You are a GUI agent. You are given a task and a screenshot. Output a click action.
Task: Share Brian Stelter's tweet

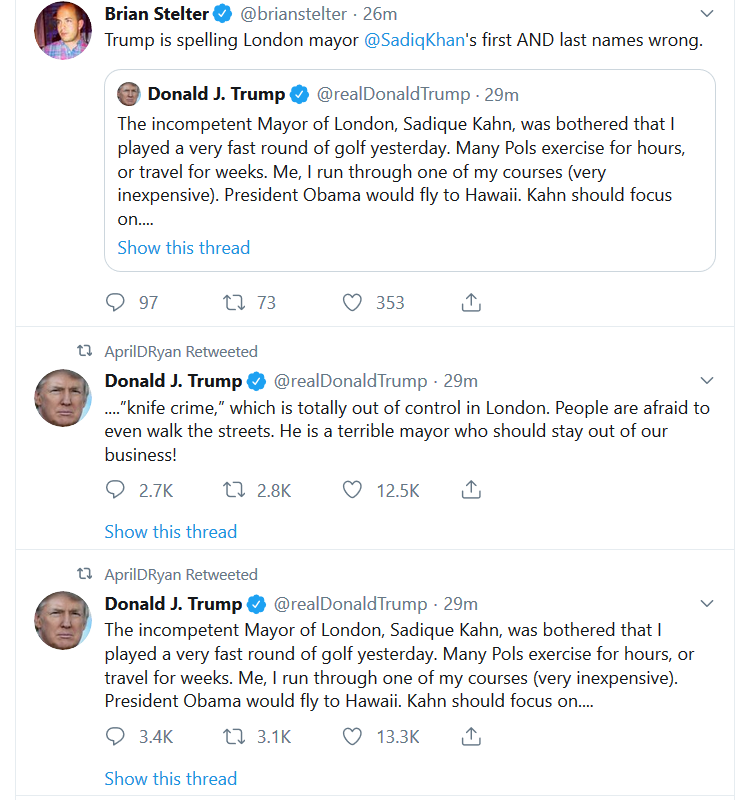472,302
